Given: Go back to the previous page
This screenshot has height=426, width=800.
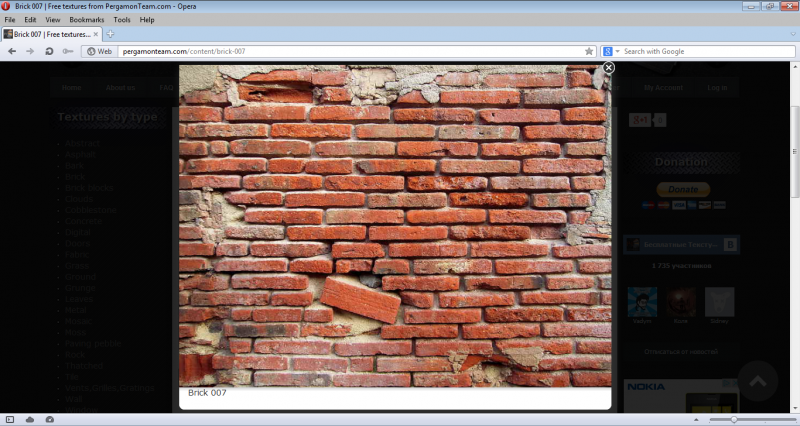Looking at the screenshot, I should [12, 51].
